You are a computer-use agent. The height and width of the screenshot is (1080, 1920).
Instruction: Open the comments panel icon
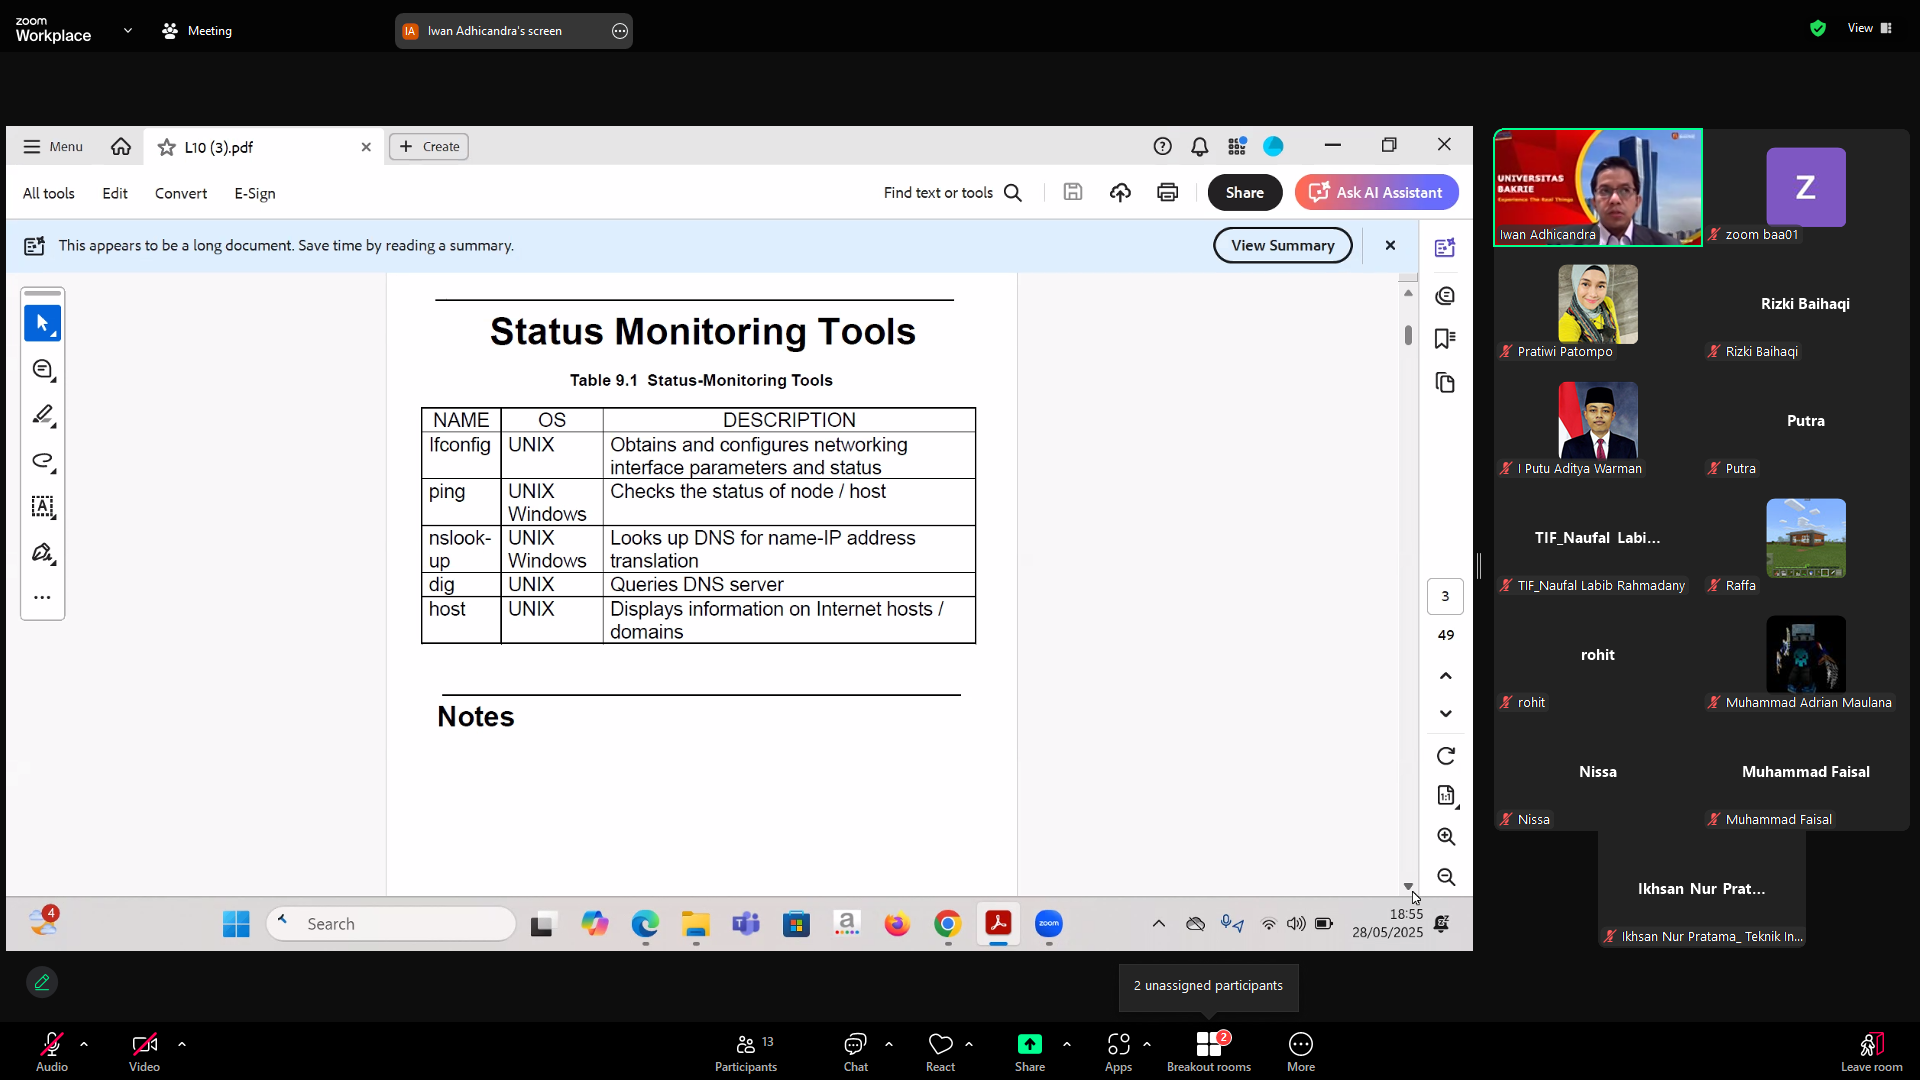[1445, 296]
